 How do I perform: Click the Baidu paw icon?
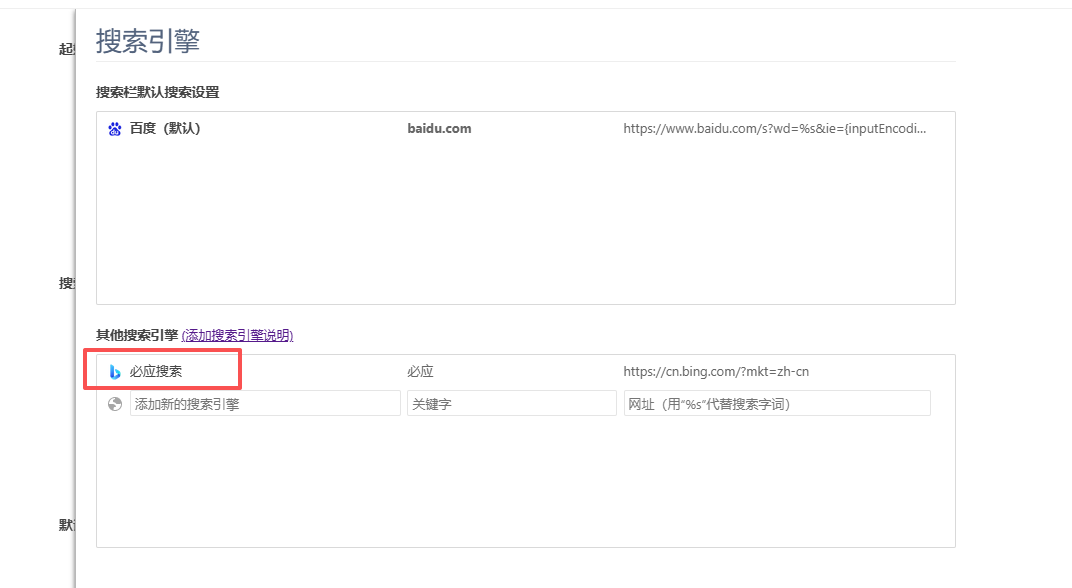coord(114,129)
